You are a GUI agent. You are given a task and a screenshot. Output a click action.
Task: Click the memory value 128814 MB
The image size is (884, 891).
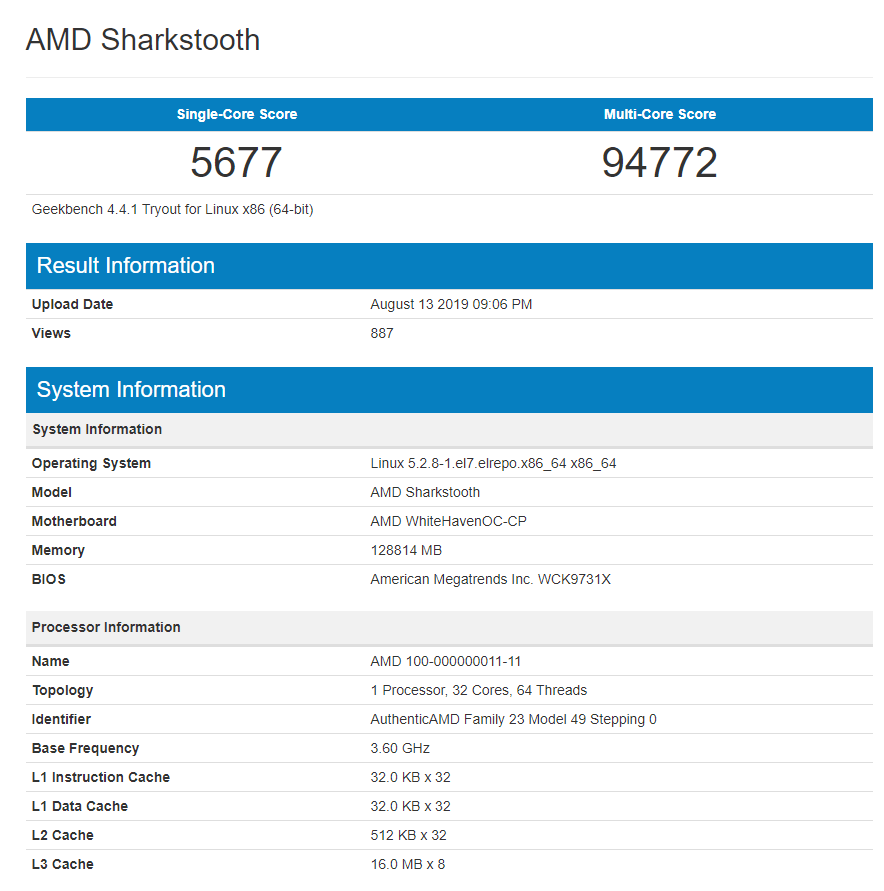(406, 551)
